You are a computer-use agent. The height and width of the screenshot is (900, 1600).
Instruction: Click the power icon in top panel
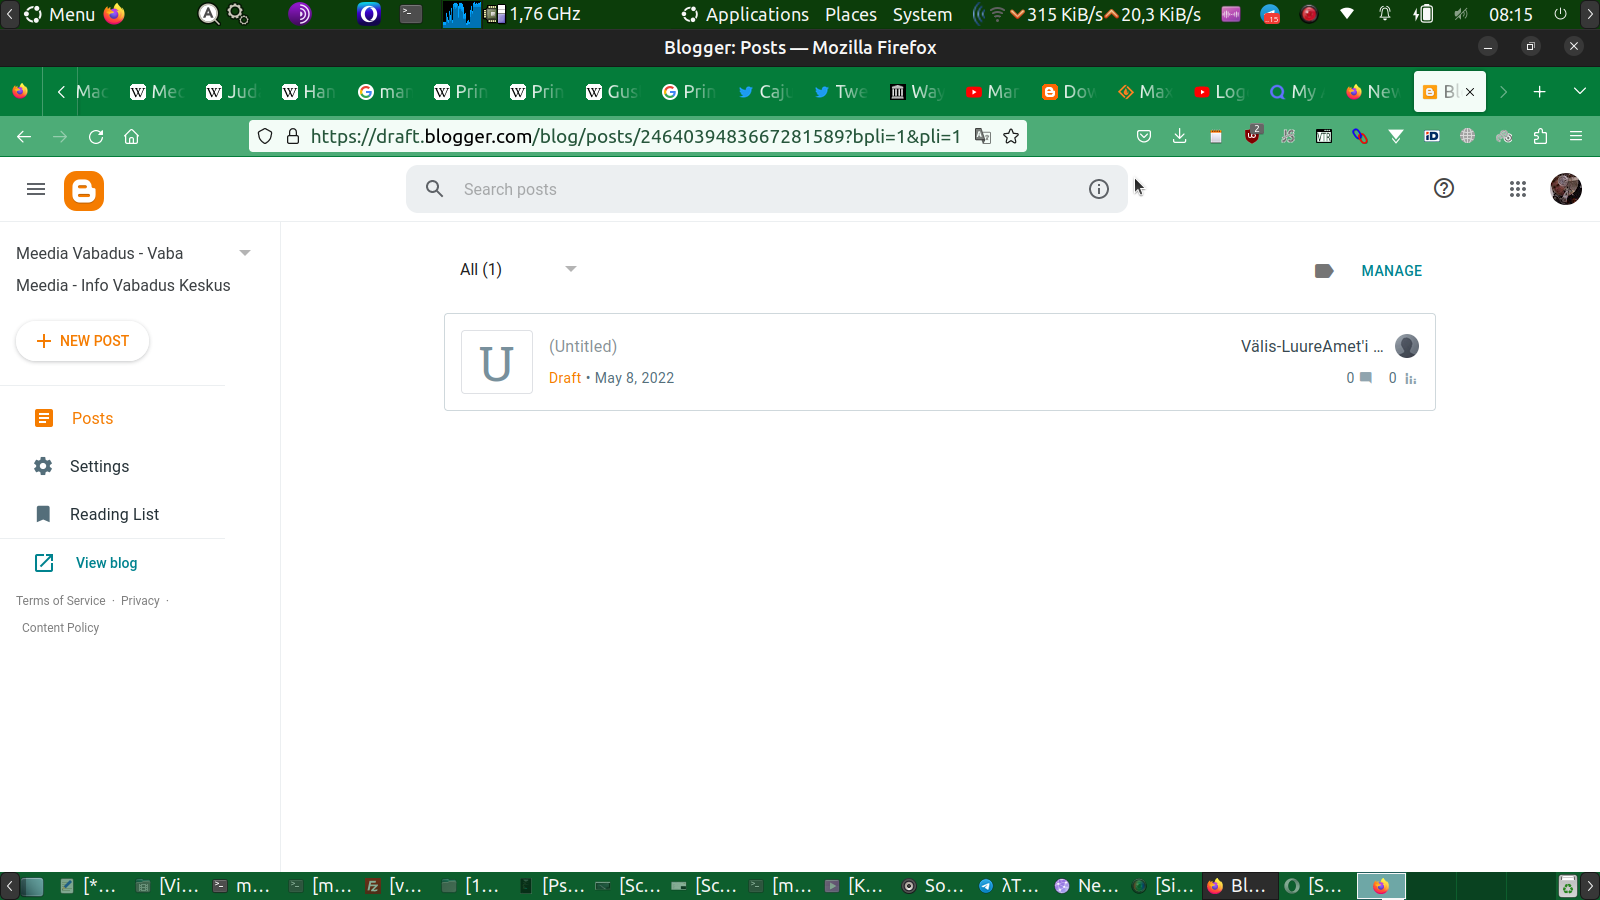point(1560,14)
